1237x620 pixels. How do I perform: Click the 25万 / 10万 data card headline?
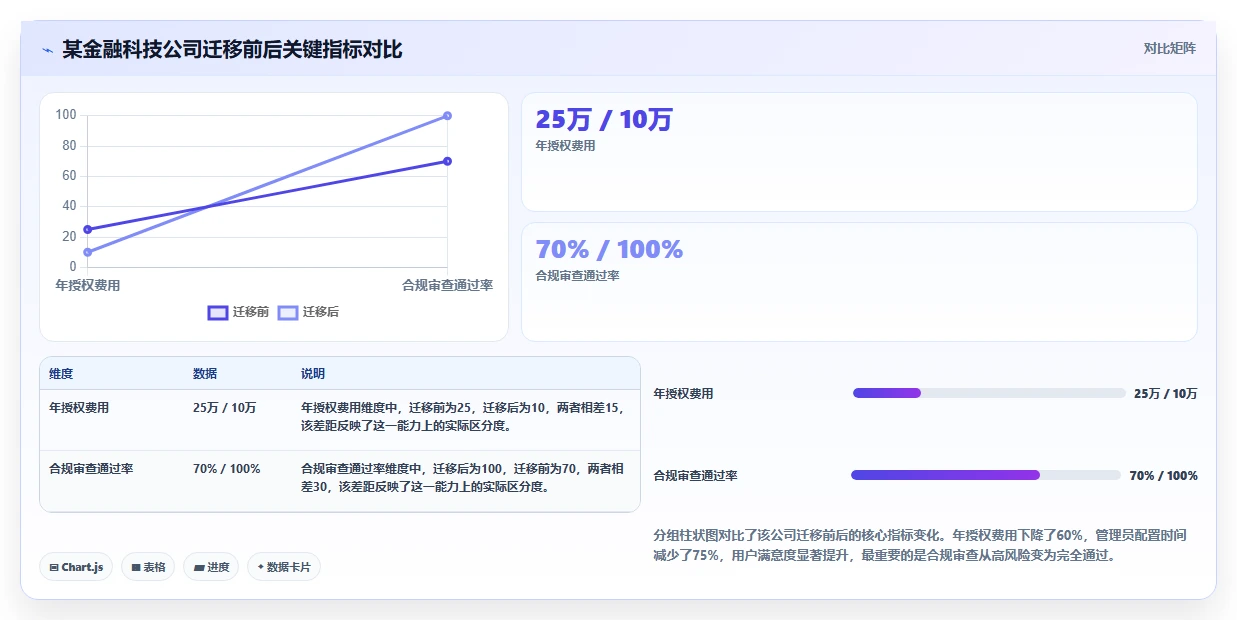coord(604,120)
